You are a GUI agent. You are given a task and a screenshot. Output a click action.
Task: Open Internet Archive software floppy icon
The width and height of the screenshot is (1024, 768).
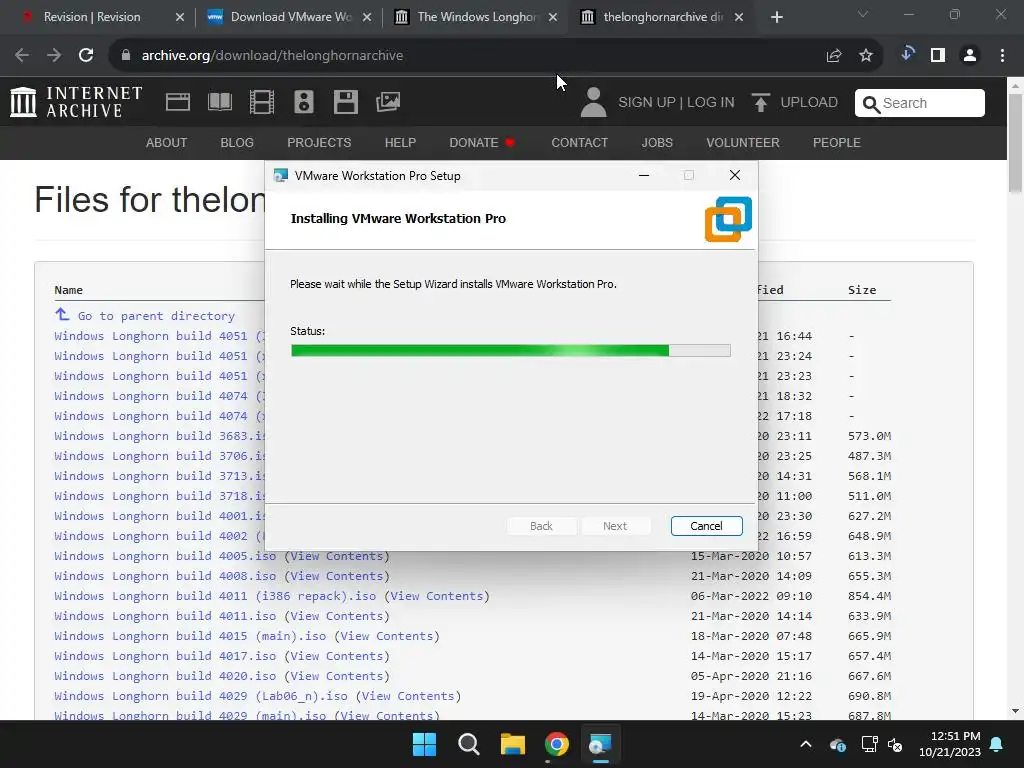pos(345,102)
